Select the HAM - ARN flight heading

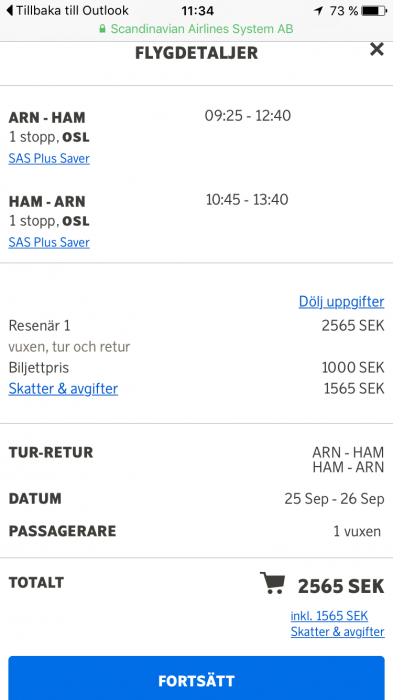coord(47,202)
